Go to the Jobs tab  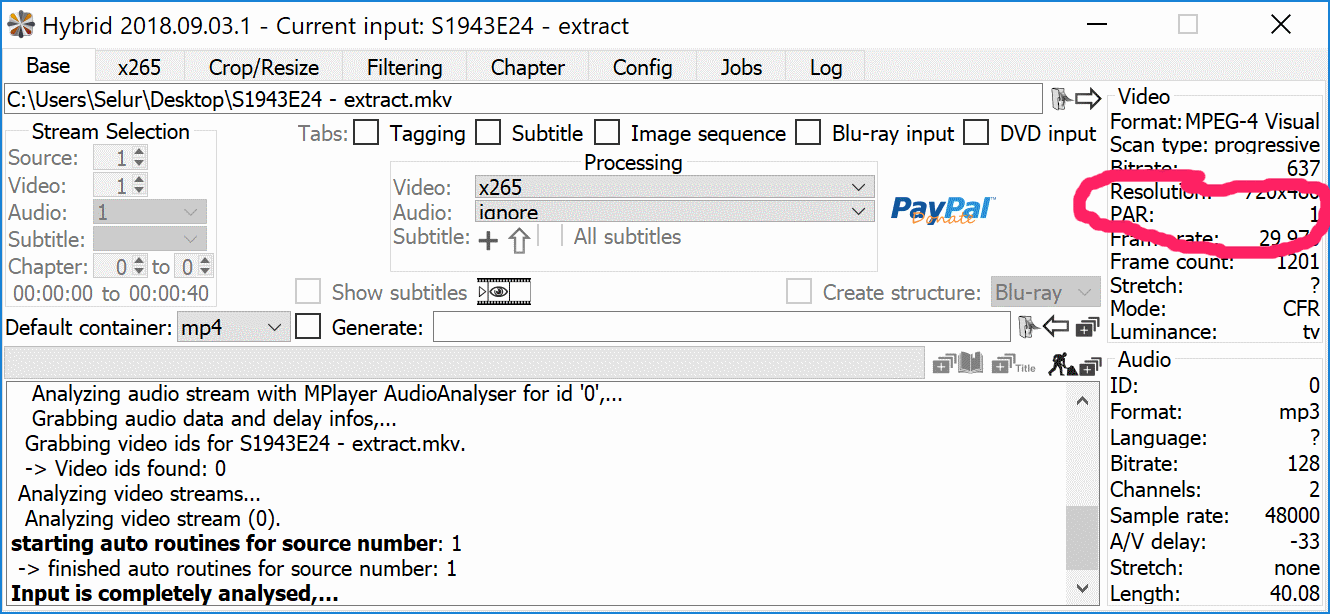(x=741, y=68)
